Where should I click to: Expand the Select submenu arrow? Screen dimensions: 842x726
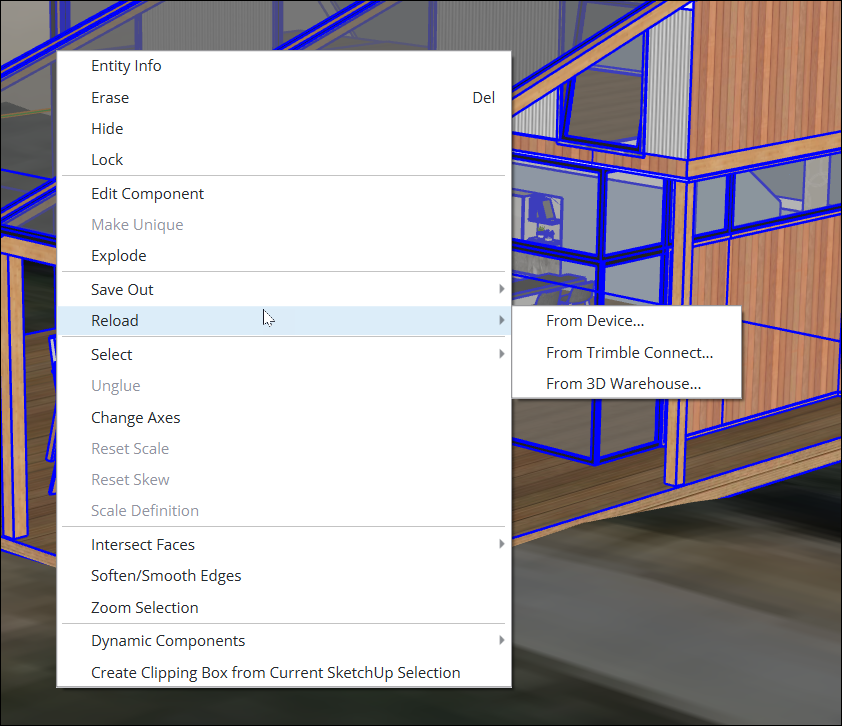click(502, 354)
